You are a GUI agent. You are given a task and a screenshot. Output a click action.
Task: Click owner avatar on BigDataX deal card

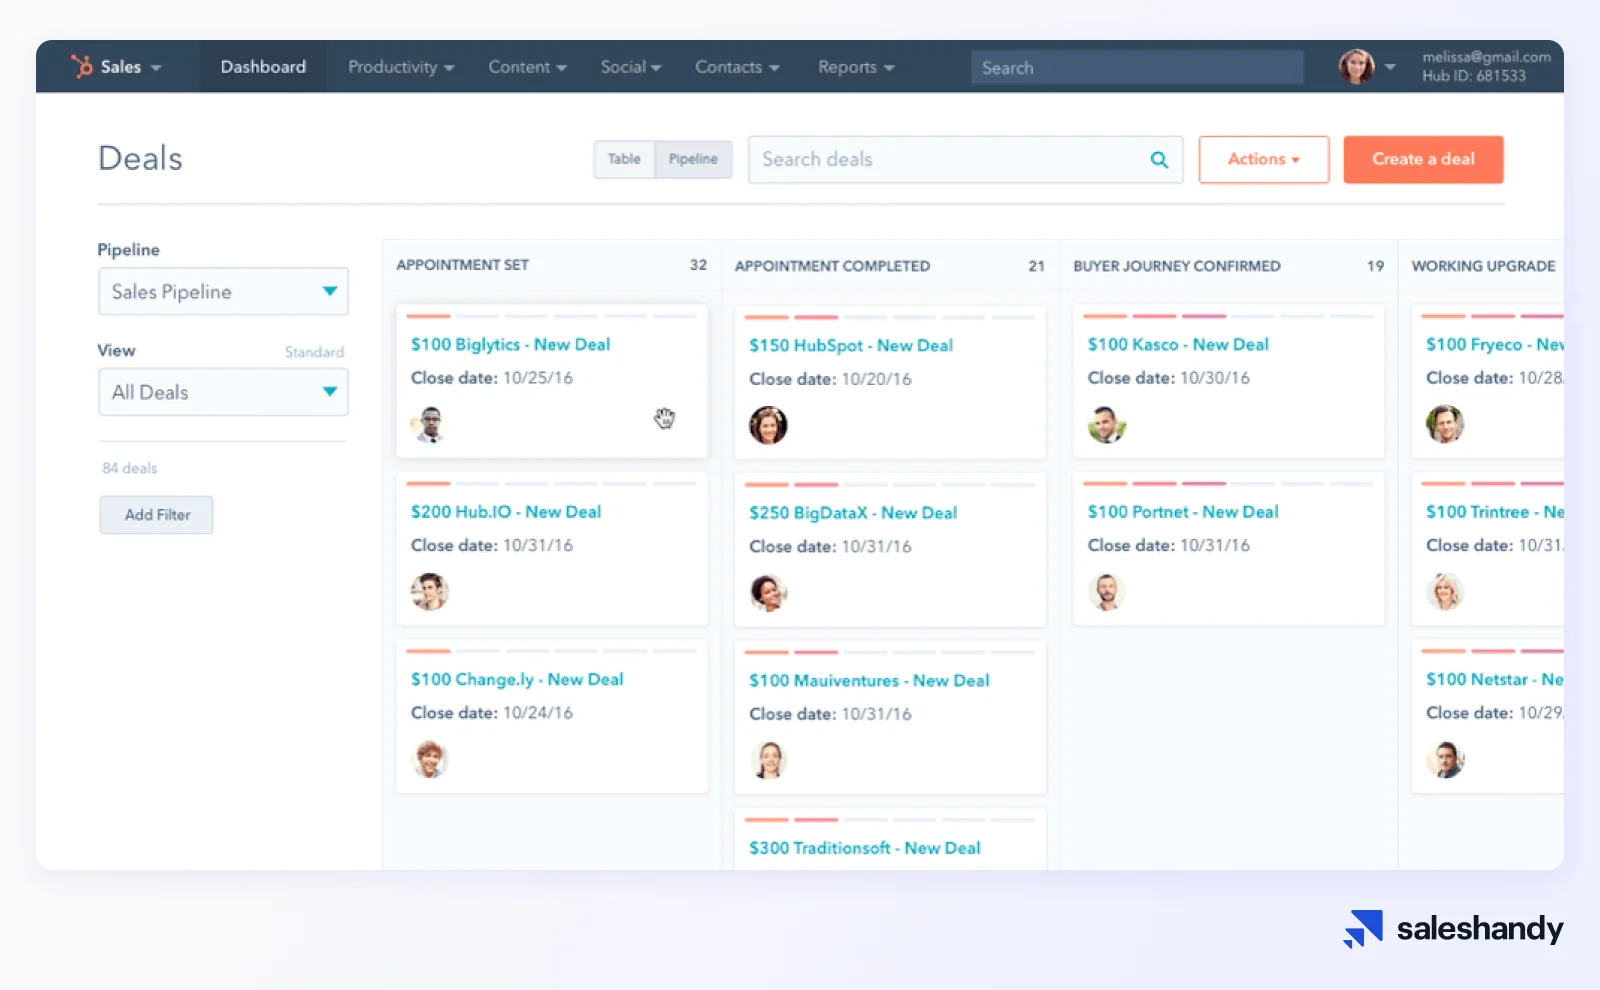(768, 593)
